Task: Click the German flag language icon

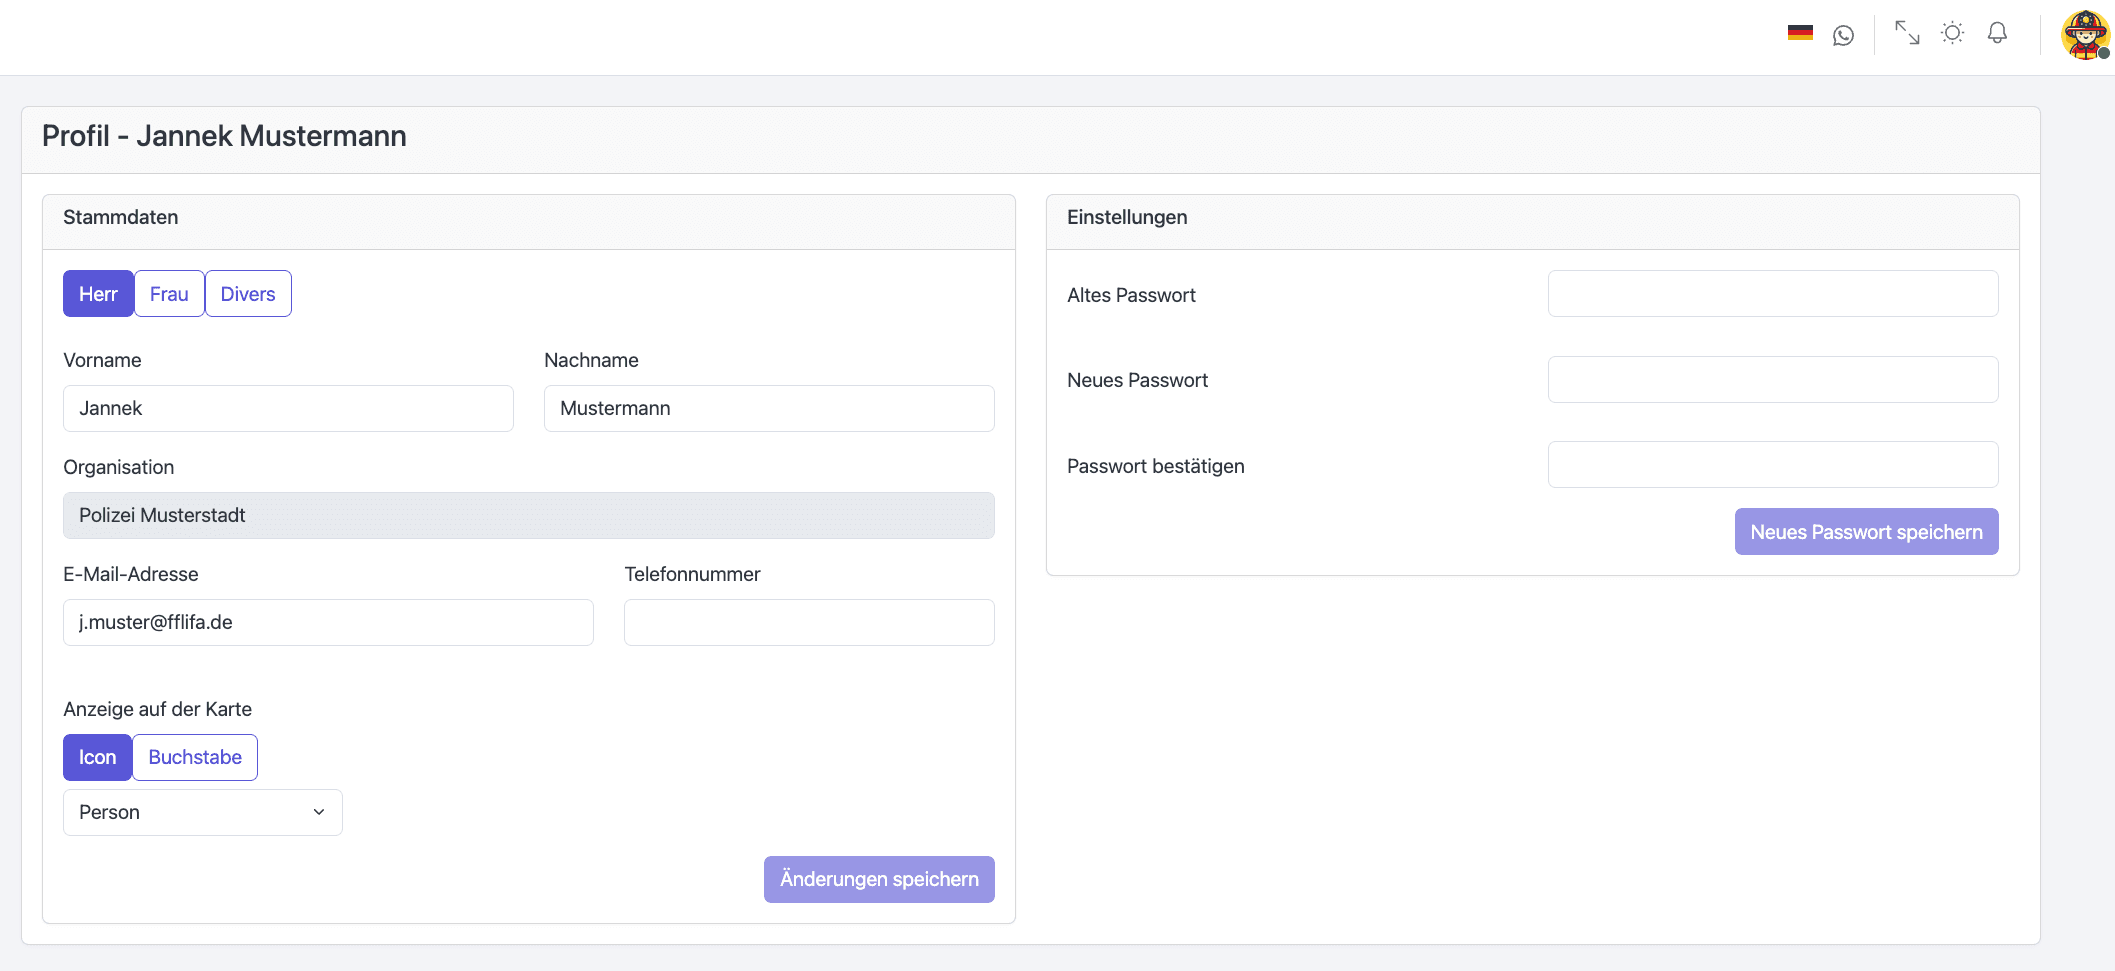Action: tap(1800, 33)
